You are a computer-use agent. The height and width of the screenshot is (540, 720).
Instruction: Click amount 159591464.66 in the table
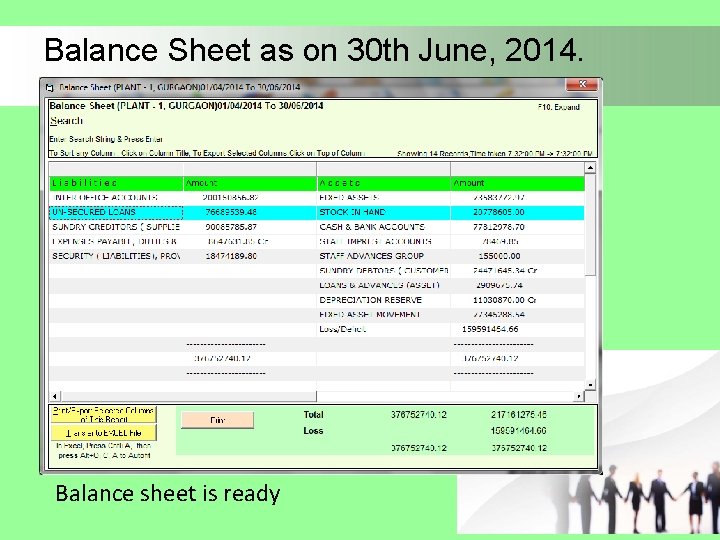coord(490,329)
